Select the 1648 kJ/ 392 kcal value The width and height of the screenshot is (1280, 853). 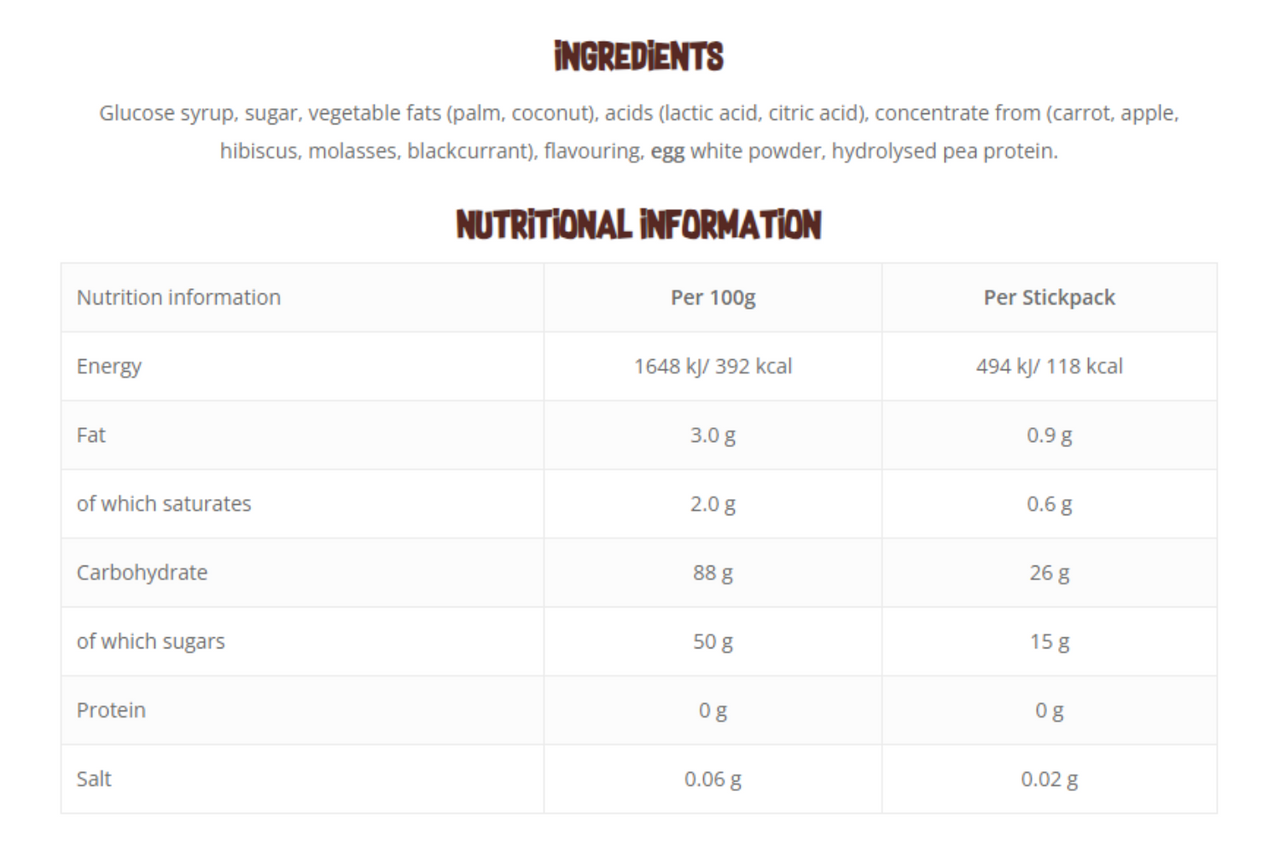[x=713, y=366]
